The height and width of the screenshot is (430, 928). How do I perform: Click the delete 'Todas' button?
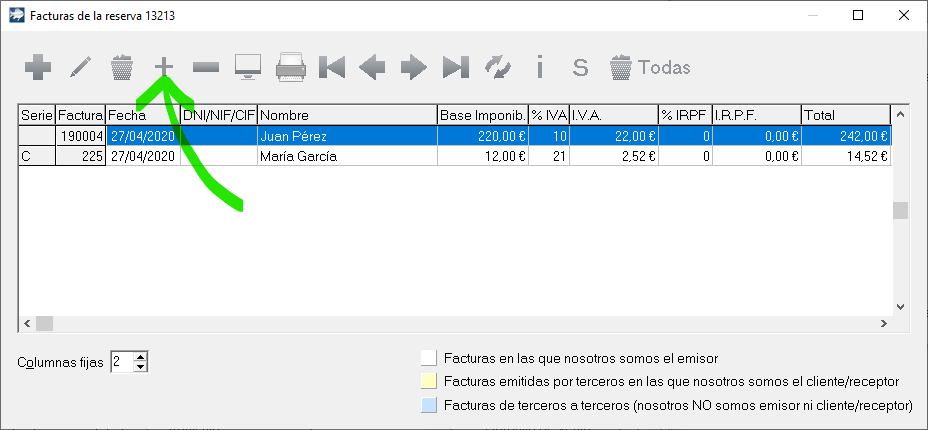650,67
